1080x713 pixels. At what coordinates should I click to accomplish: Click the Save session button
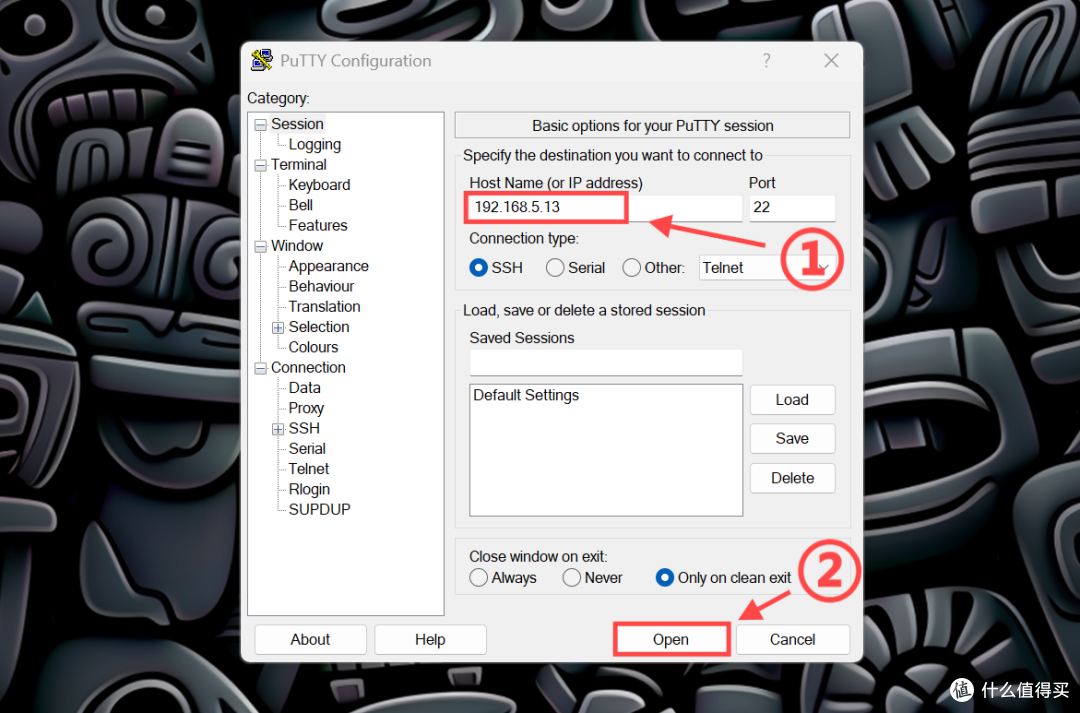pos(792,438)
